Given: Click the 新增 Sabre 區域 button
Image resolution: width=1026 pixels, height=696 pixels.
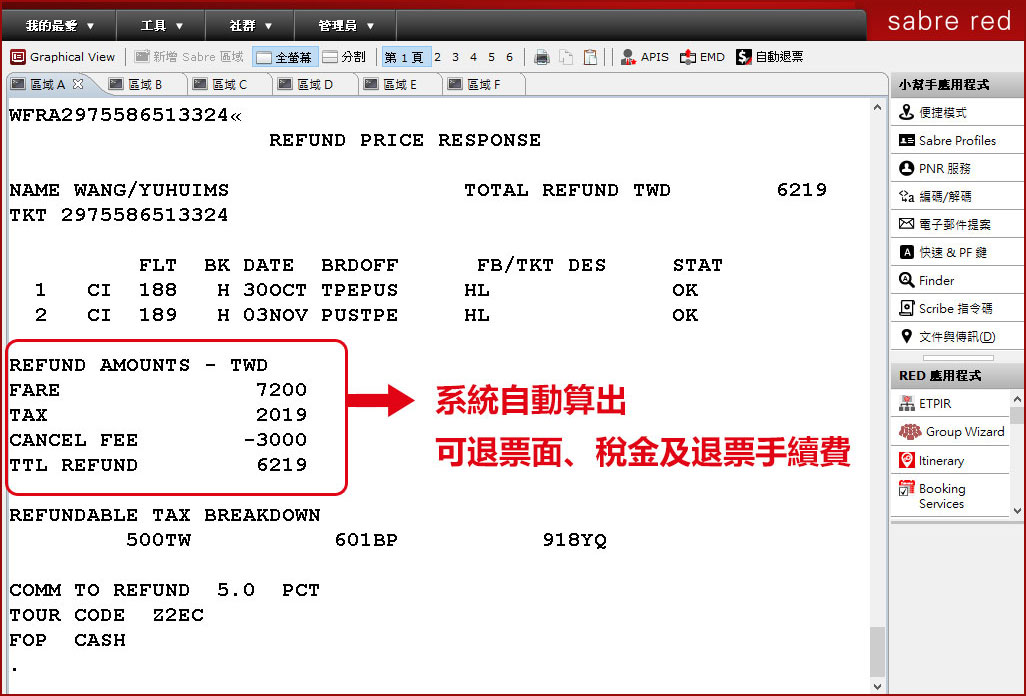Looking at the screenshot, I should click(x=189, y=57).
